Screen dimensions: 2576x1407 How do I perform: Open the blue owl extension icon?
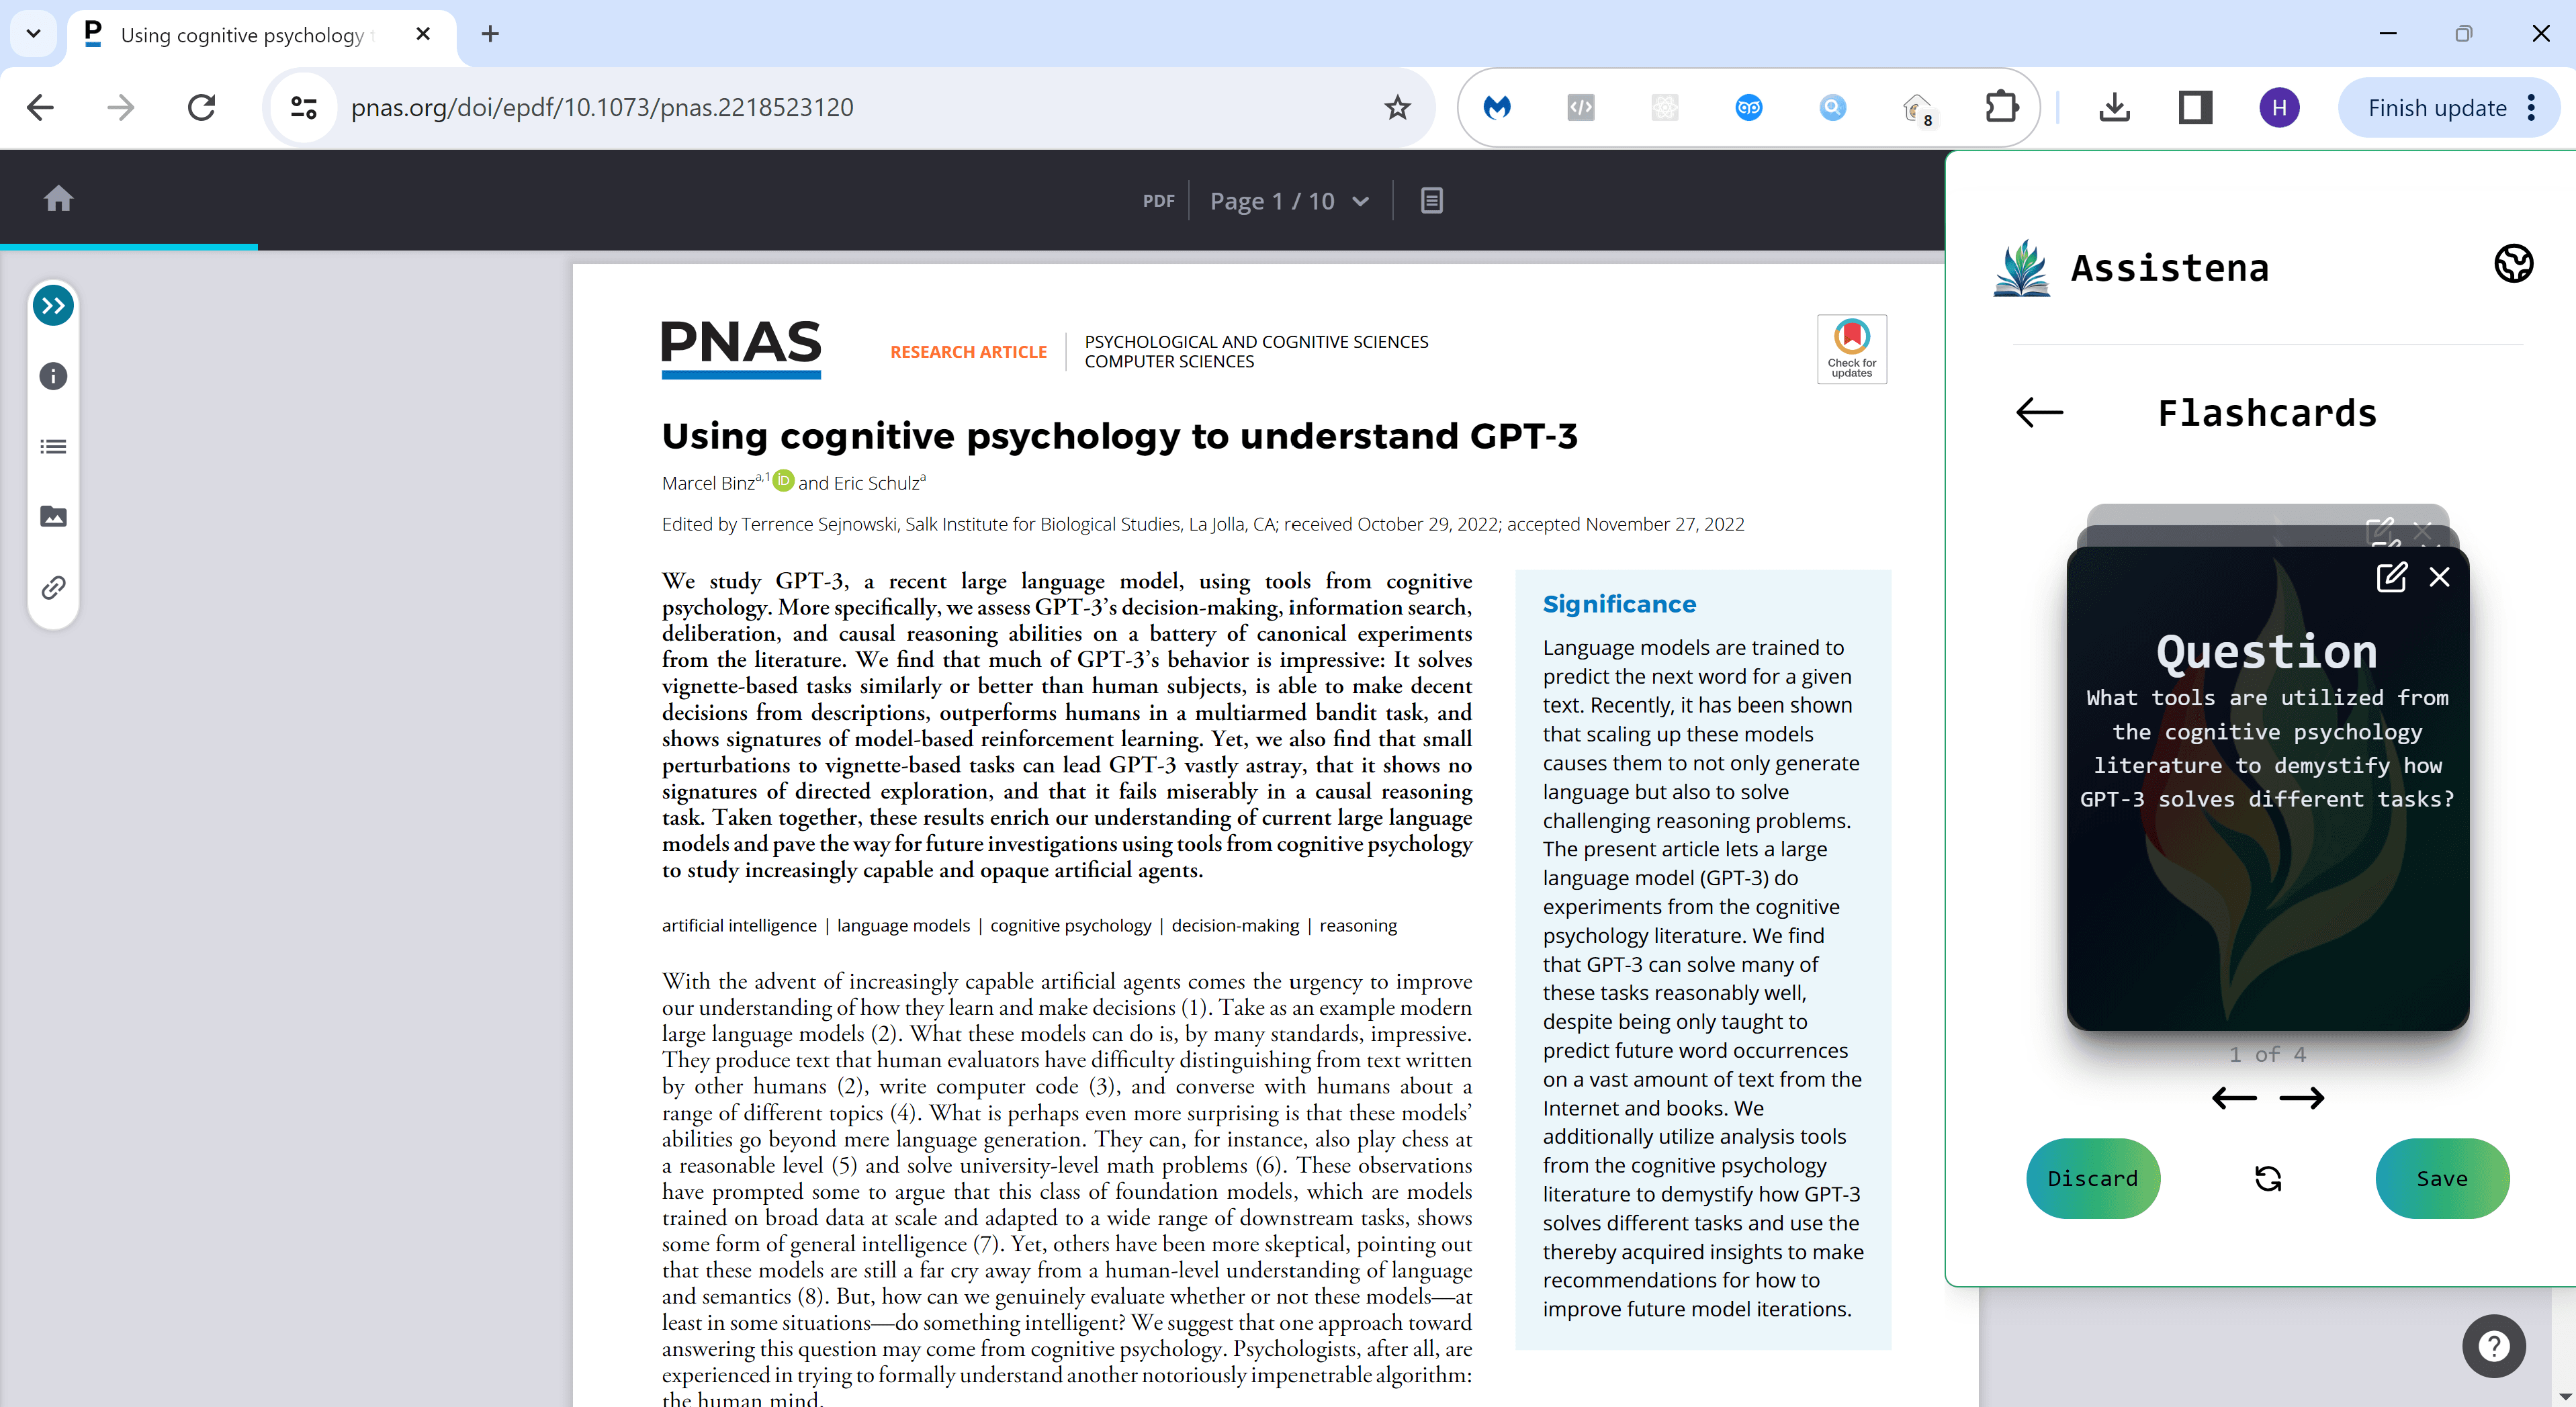(1748, 107)
